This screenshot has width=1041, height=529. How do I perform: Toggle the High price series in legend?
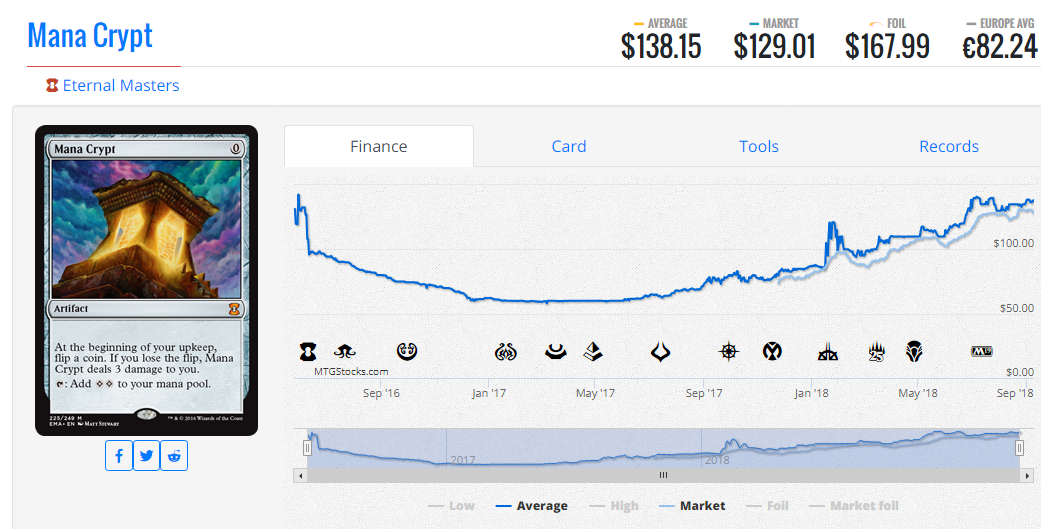pos(614,506)
